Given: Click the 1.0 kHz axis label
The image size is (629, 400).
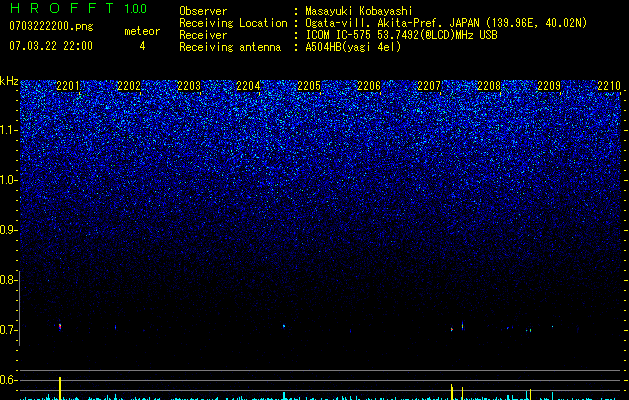Looking at the screenshot, I should tap(8, 180).
